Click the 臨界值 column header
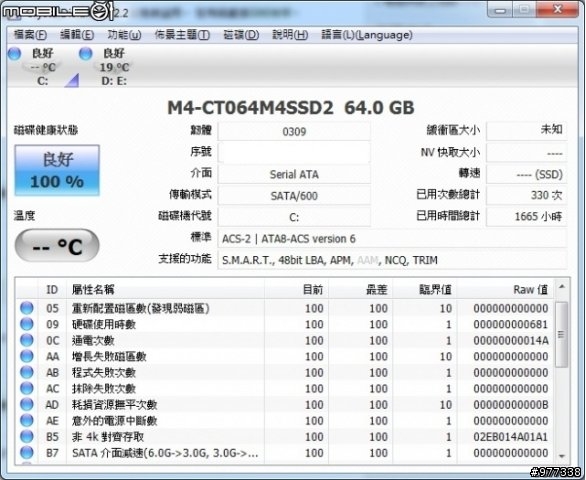The image size is (586, 480). 425,289
